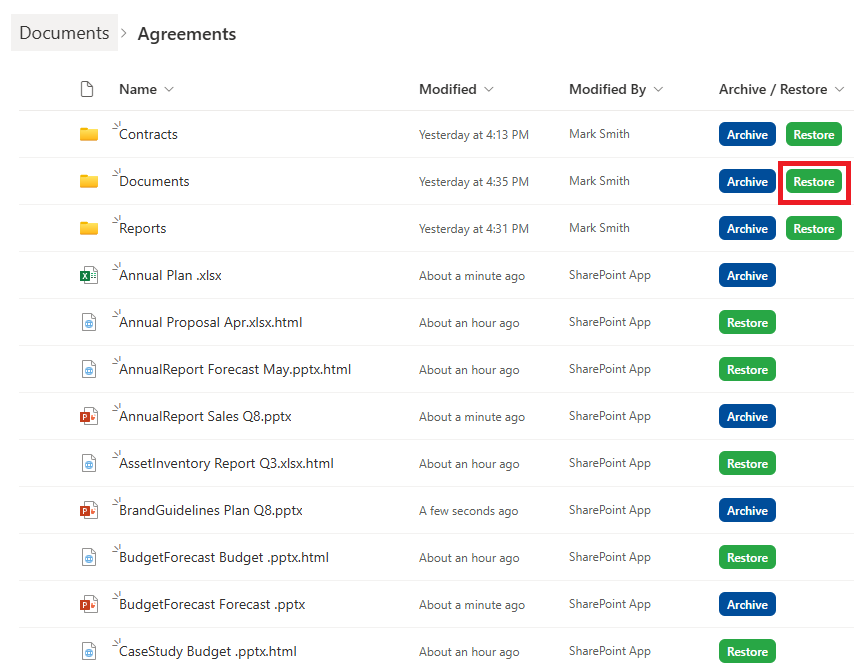
Task: Expand the Name column sort dropdown
Action: coord(169,89)
